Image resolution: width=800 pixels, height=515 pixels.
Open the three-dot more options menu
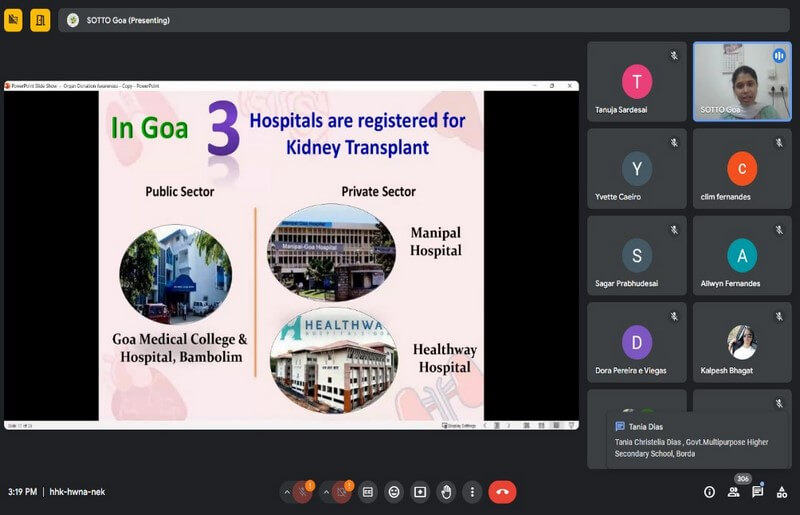coord(472,492)
